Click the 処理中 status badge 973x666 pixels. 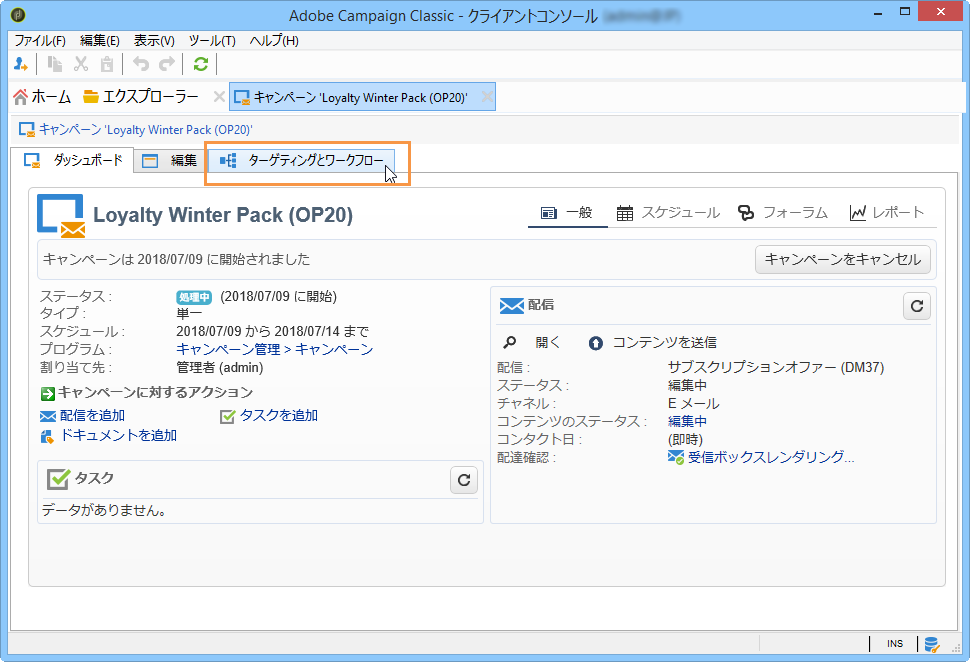pyautogui.click(x=194, y=297)
